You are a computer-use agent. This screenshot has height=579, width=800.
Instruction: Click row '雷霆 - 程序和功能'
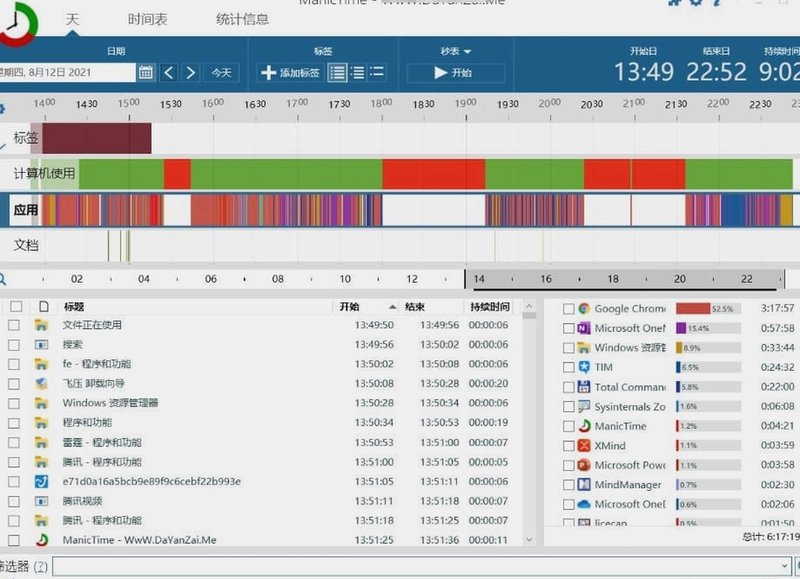click(x=260, y=442)
